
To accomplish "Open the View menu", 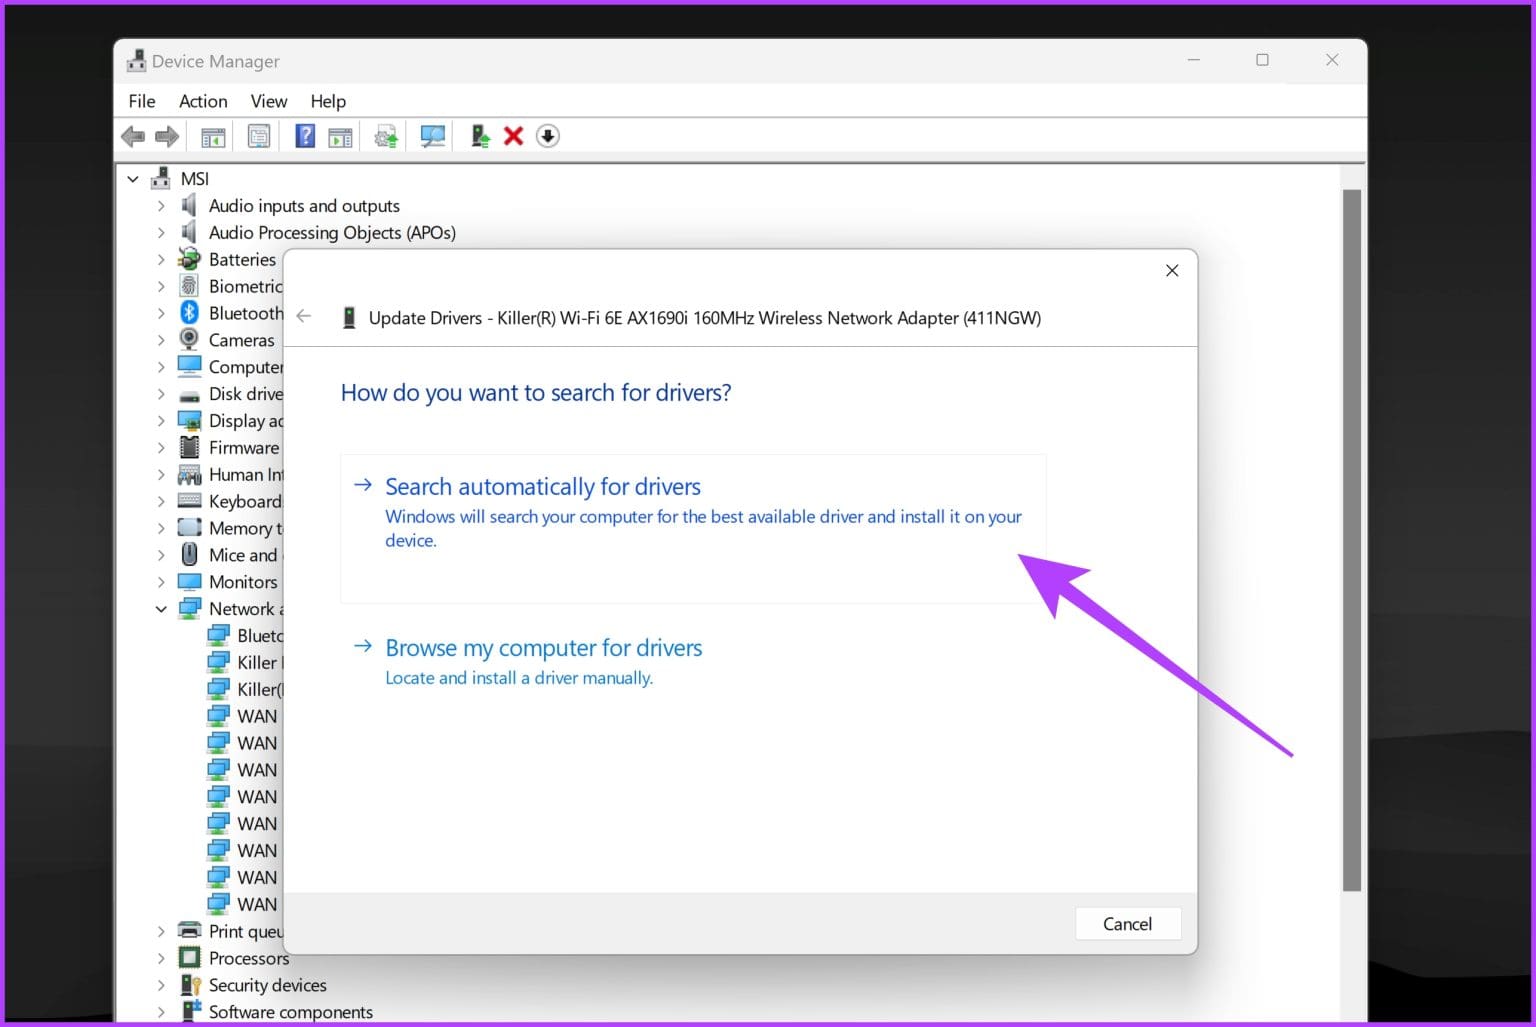I will coord(268,101).
